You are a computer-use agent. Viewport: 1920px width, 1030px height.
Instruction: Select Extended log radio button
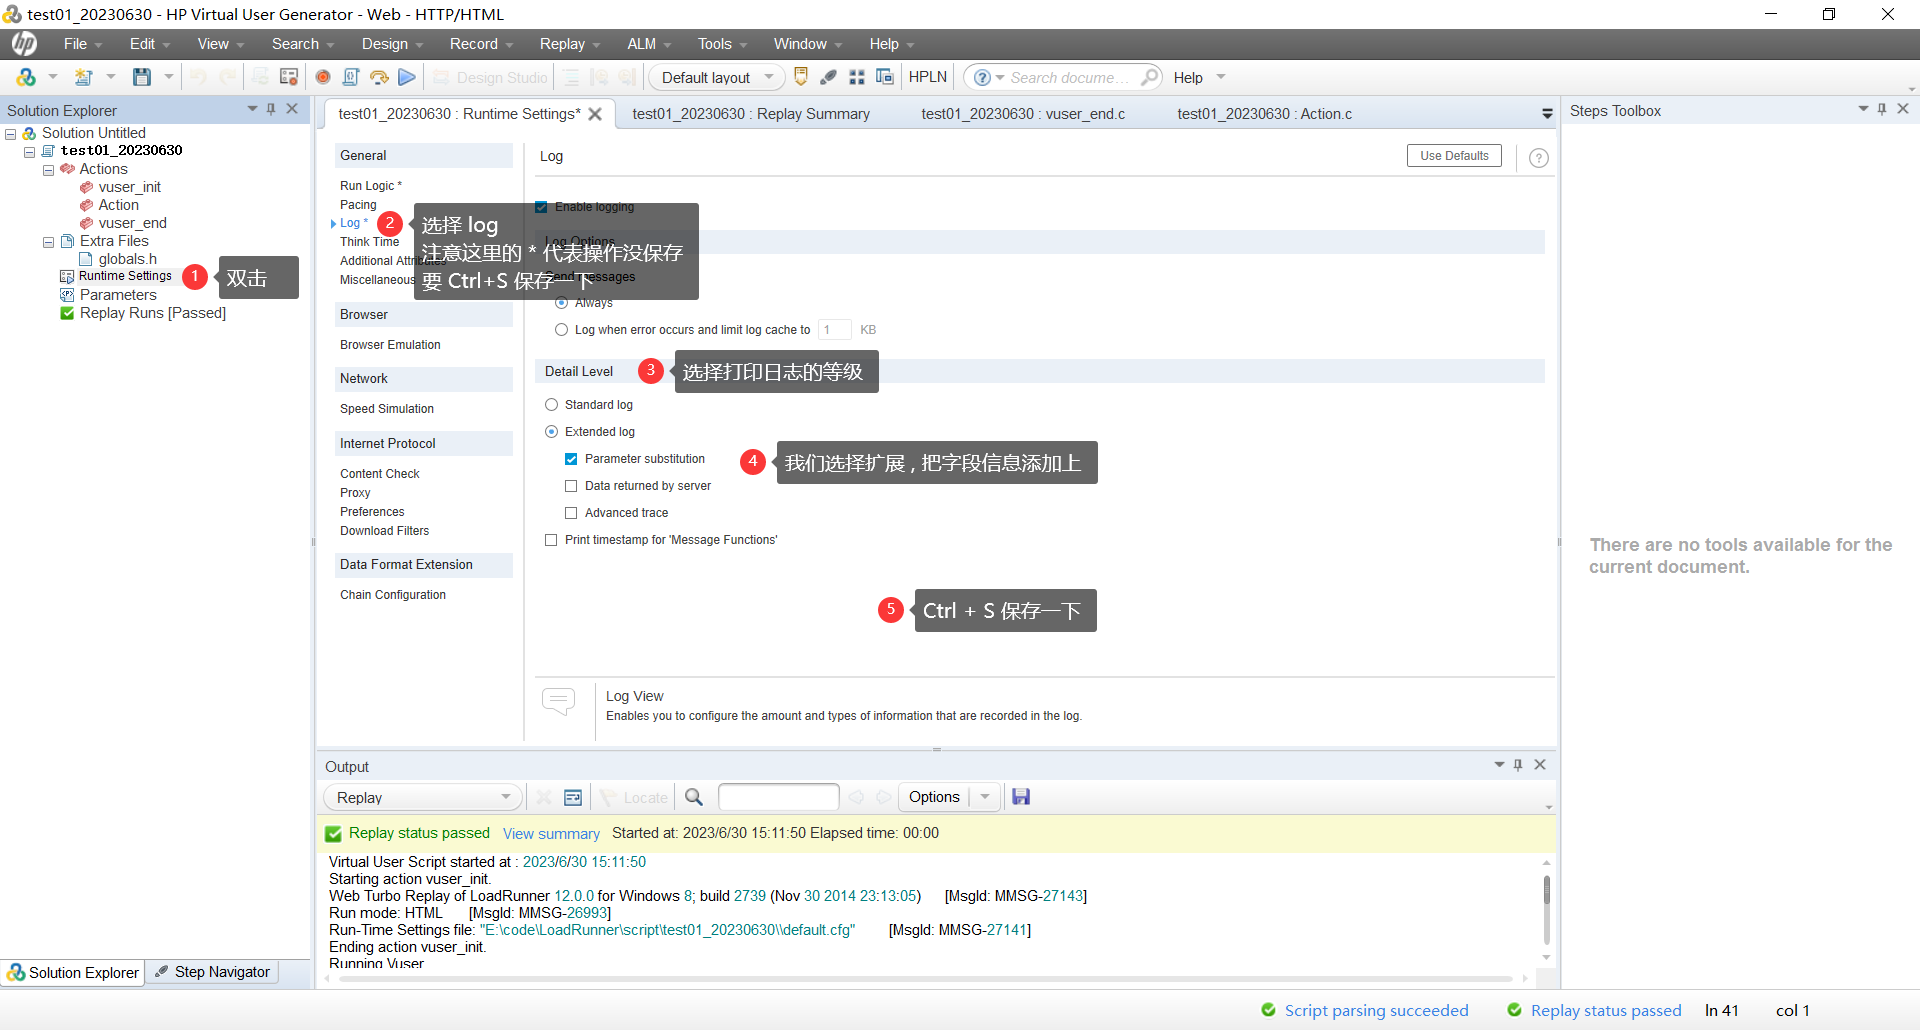click(551, 432)
